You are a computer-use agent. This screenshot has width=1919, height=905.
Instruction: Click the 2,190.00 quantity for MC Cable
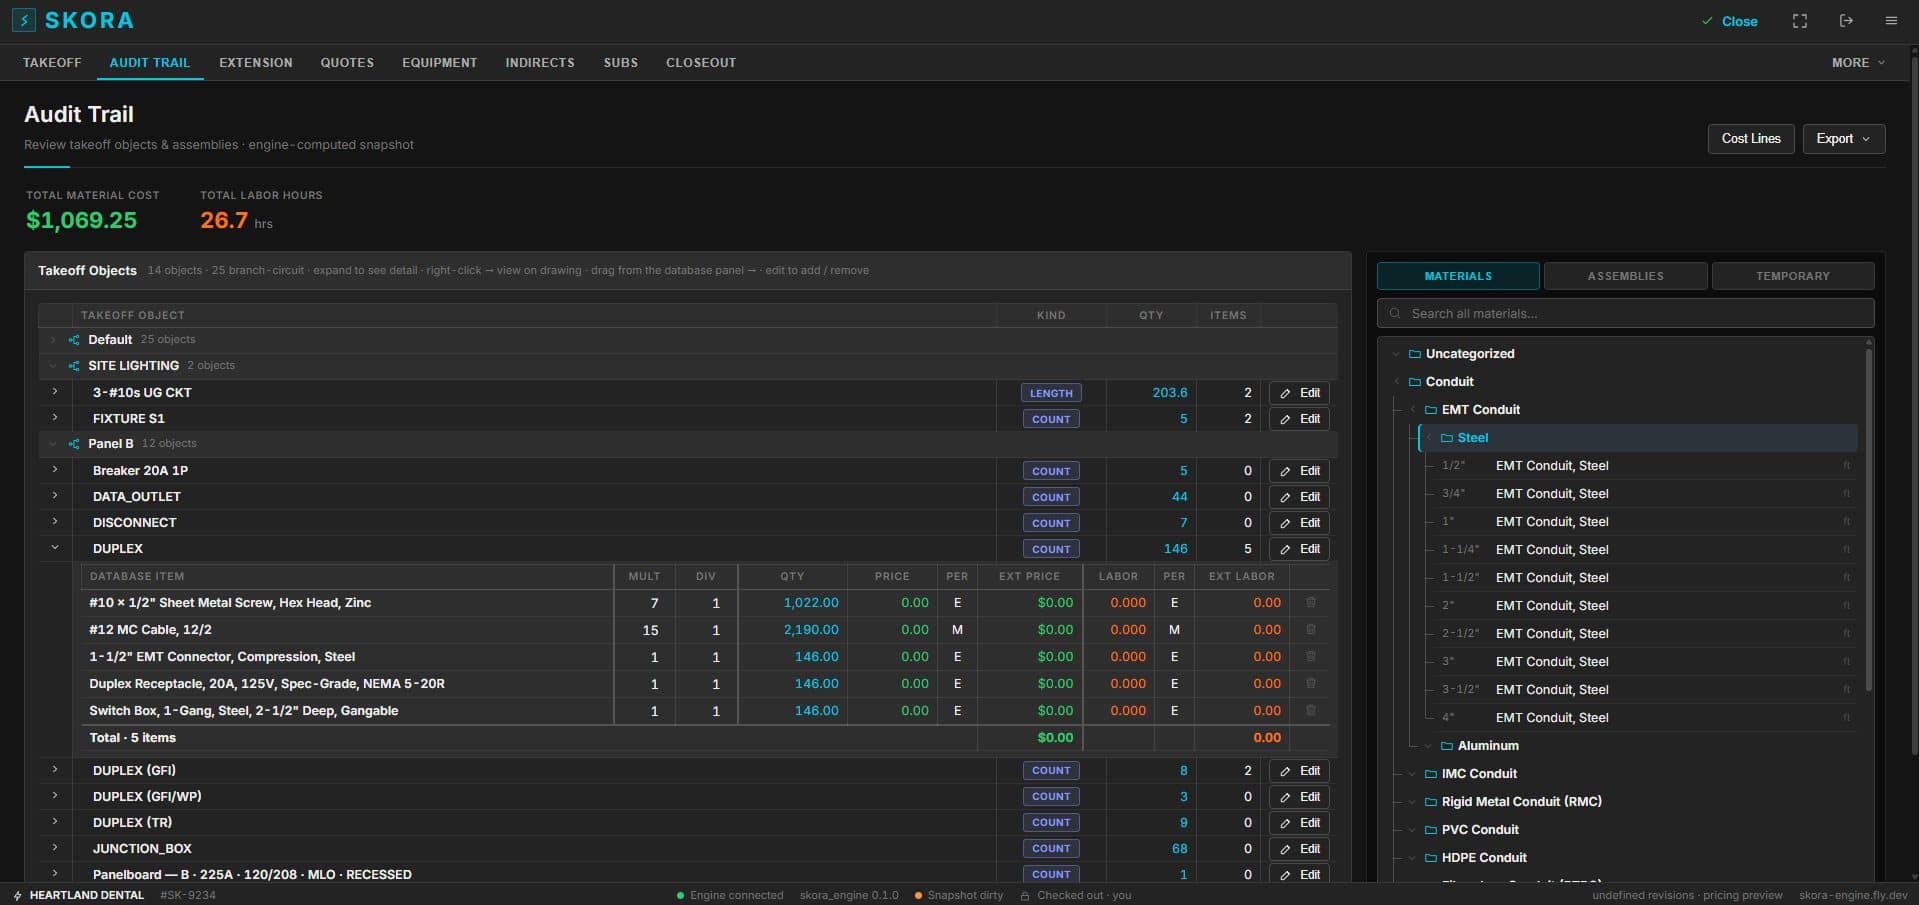(x=811, y=630)
